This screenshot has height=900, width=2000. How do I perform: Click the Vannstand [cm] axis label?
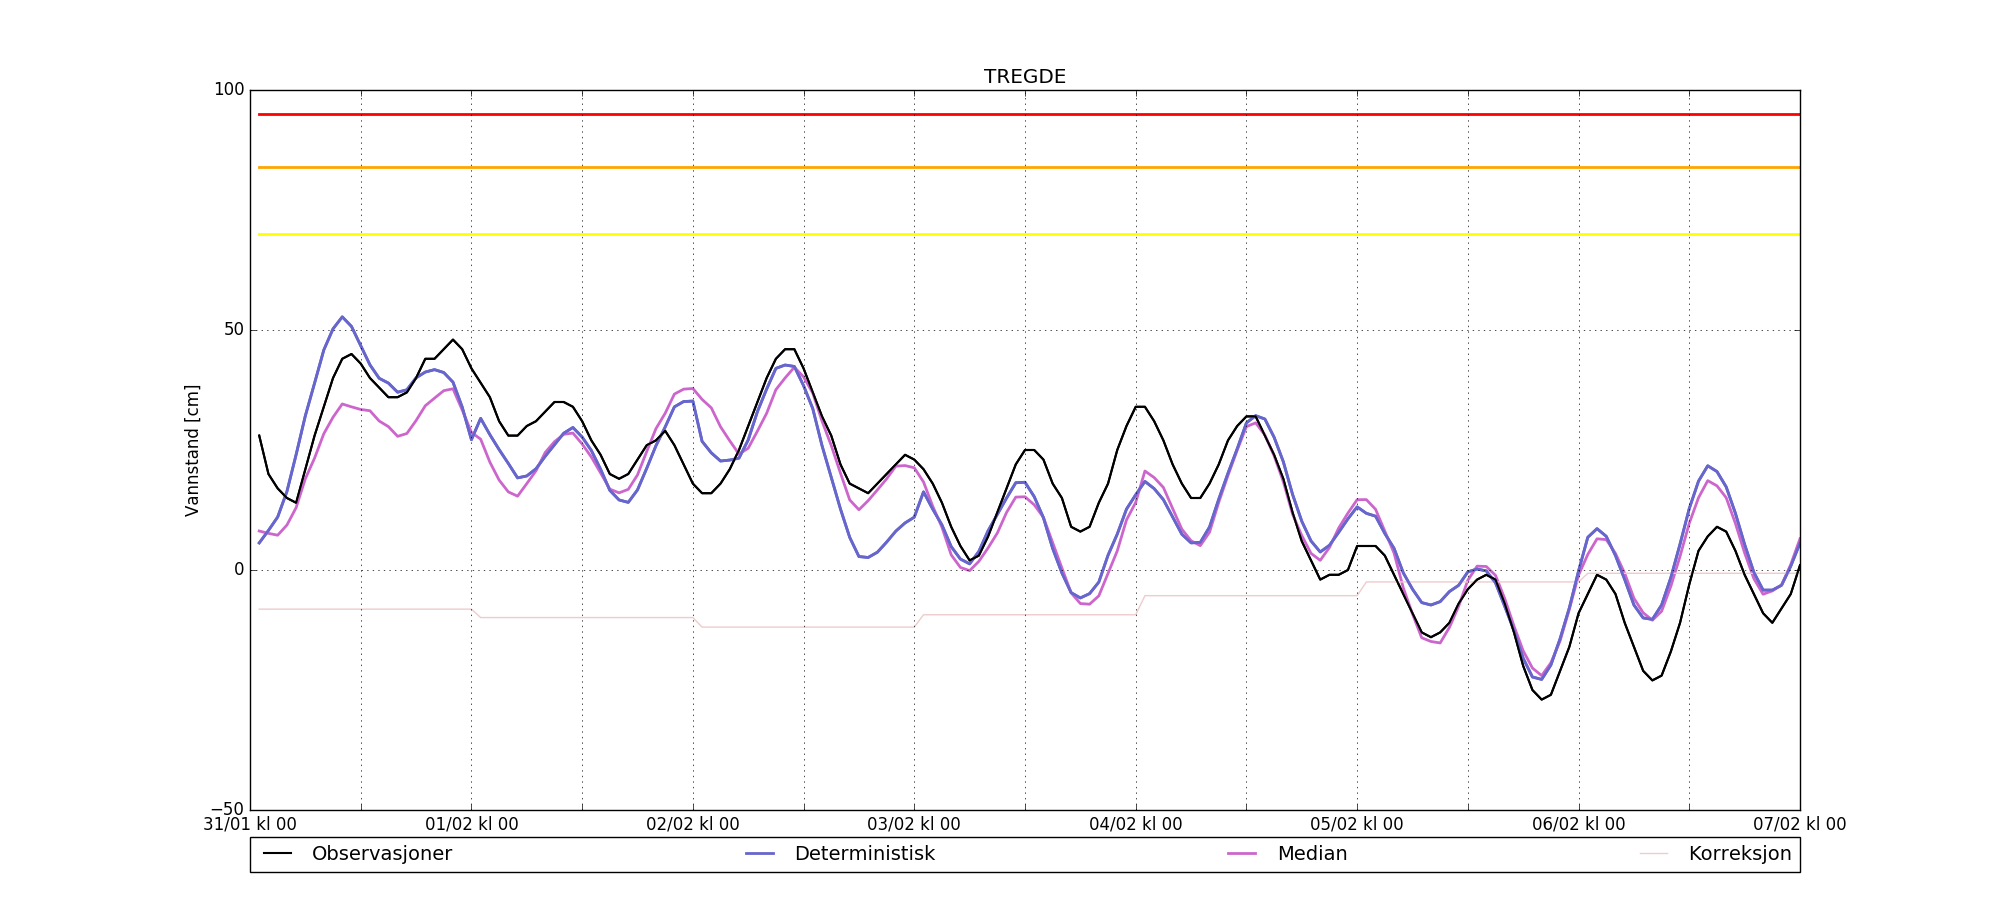tap(192, 450)
